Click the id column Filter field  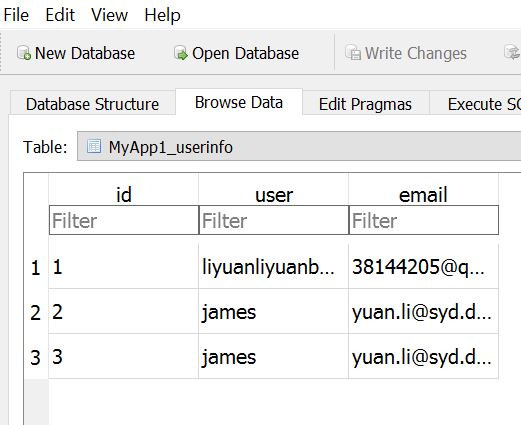tap(124, 220)
